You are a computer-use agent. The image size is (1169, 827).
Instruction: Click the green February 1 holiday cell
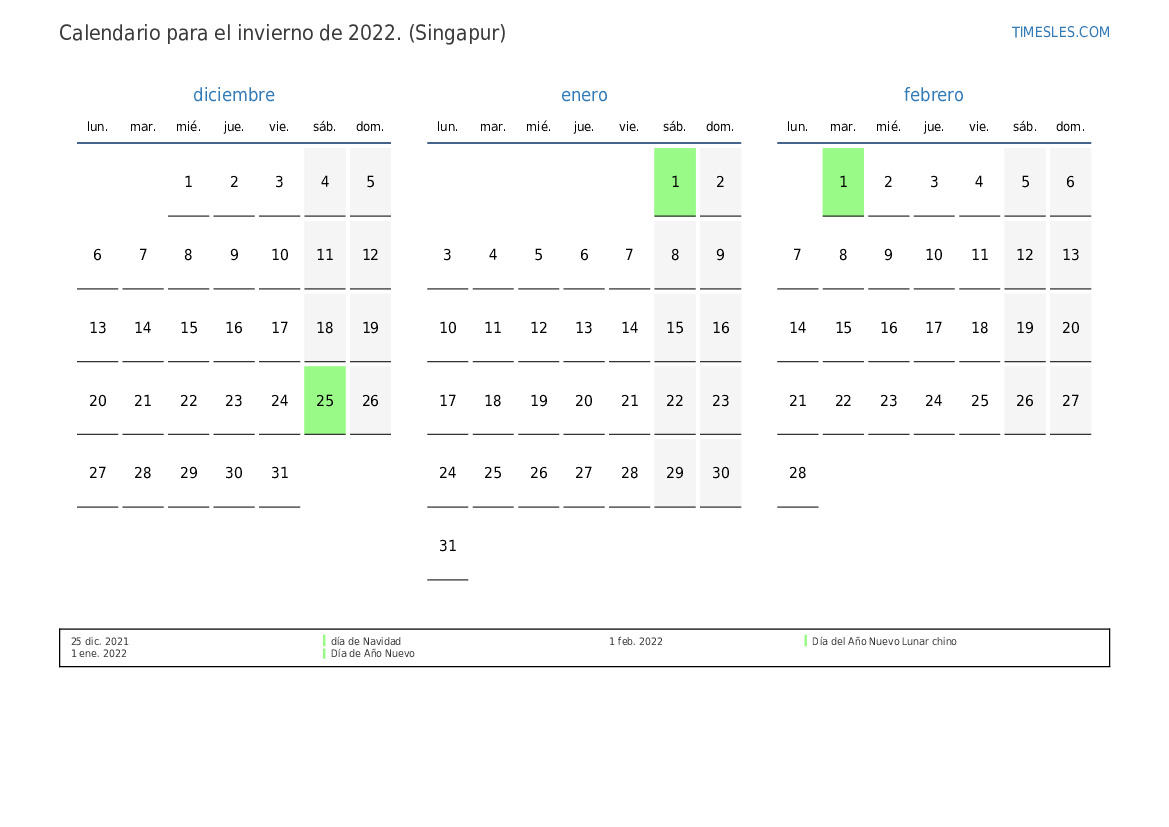click(843, 182)
